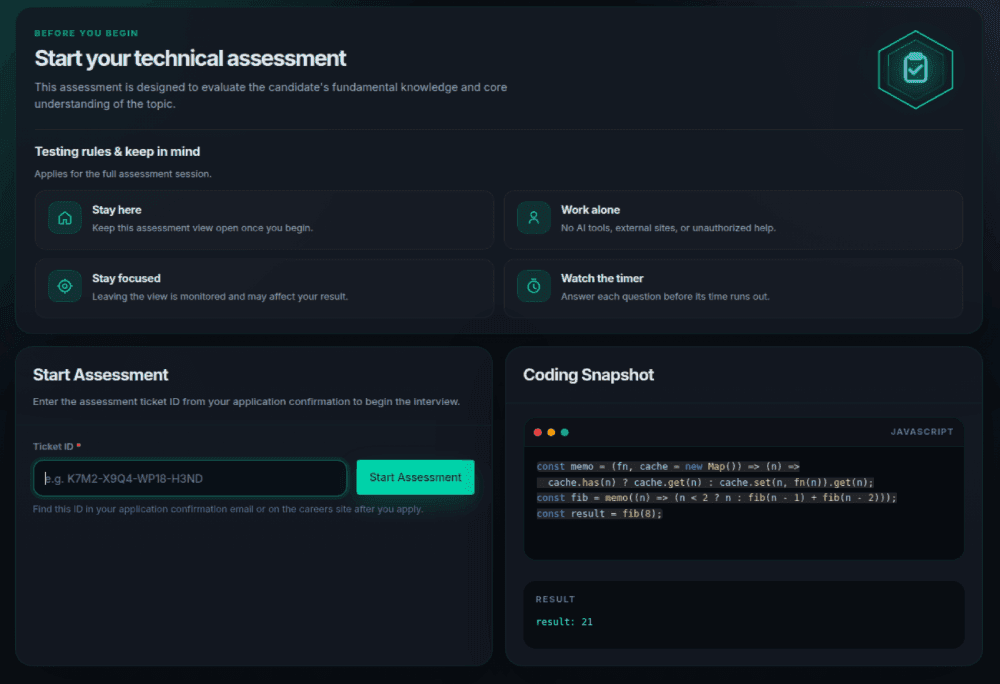Click the 'Ticket ID' field label
Screen dimensions: 1000x684
coord(53,446)
